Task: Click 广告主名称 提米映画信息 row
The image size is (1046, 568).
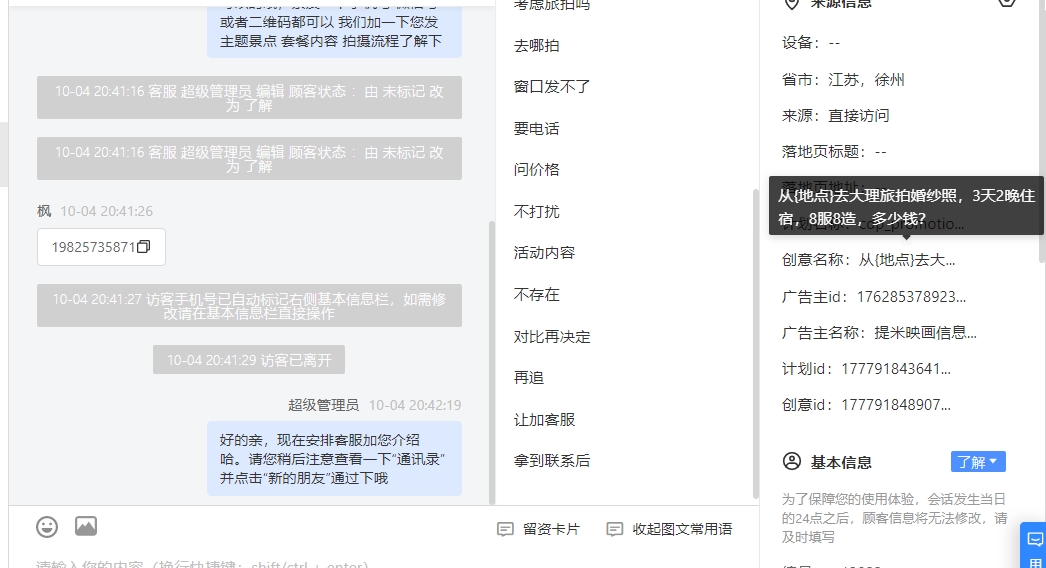Action: pyautogui.click(x=879, y=332)
